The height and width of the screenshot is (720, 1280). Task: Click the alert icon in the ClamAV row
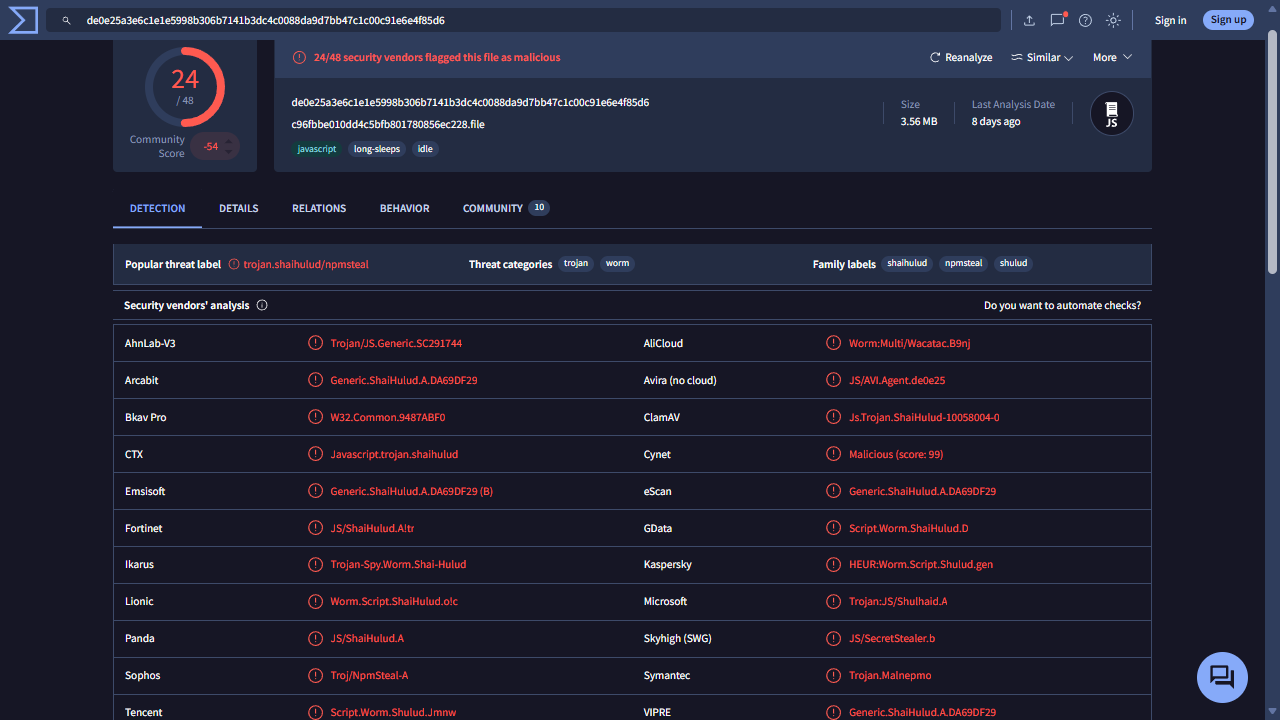tap(833, 417)
